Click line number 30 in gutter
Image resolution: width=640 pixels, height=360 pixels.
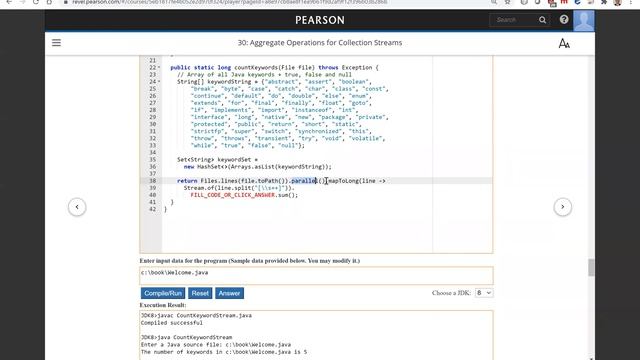click(152, 124)
